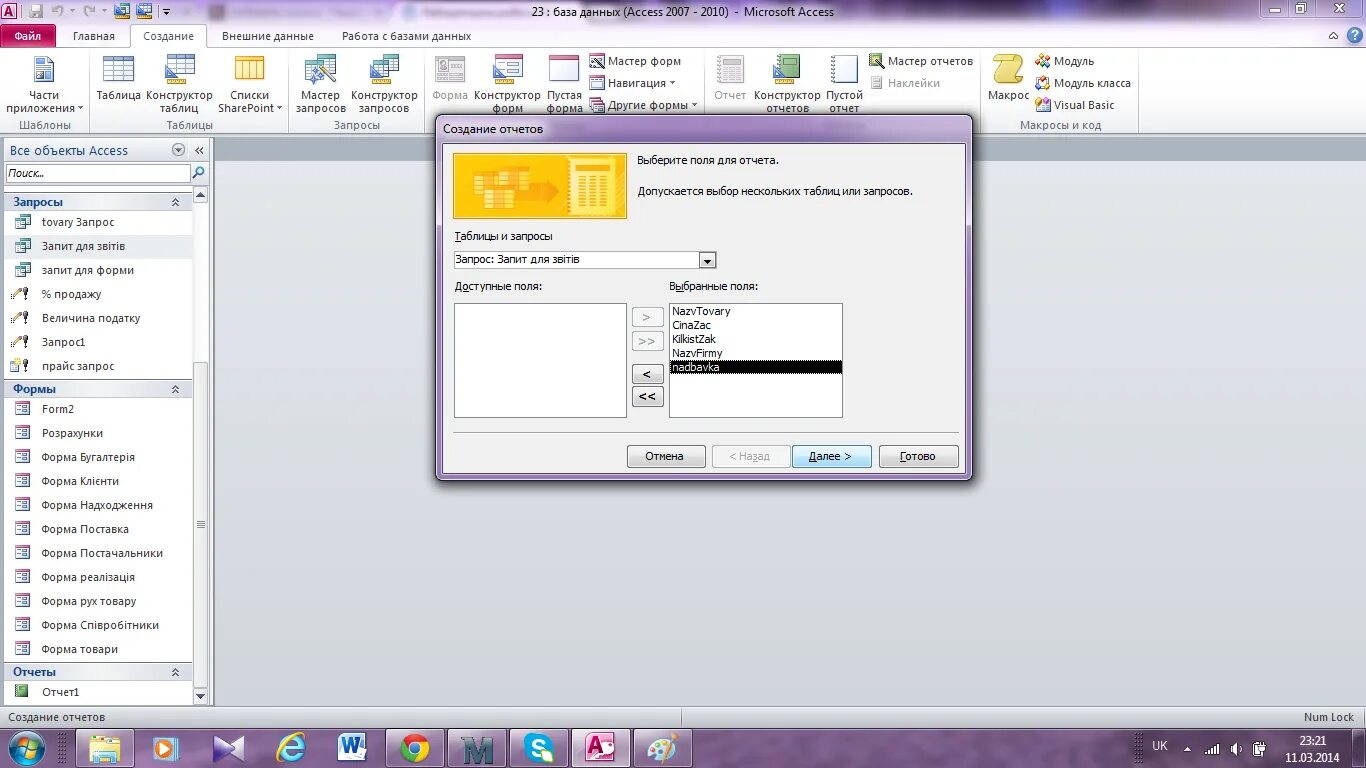Collapse the navigation pane with « button

coord(199,150)
